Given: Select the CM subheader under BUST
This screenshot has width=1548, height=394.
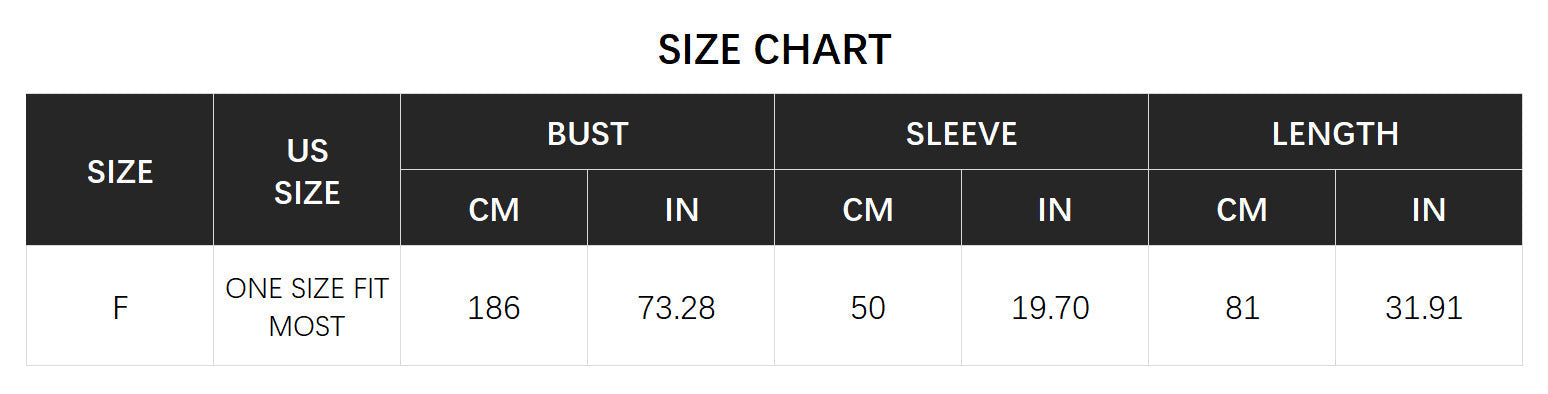Looking at the screenshot, I should [x=494, y=208].
